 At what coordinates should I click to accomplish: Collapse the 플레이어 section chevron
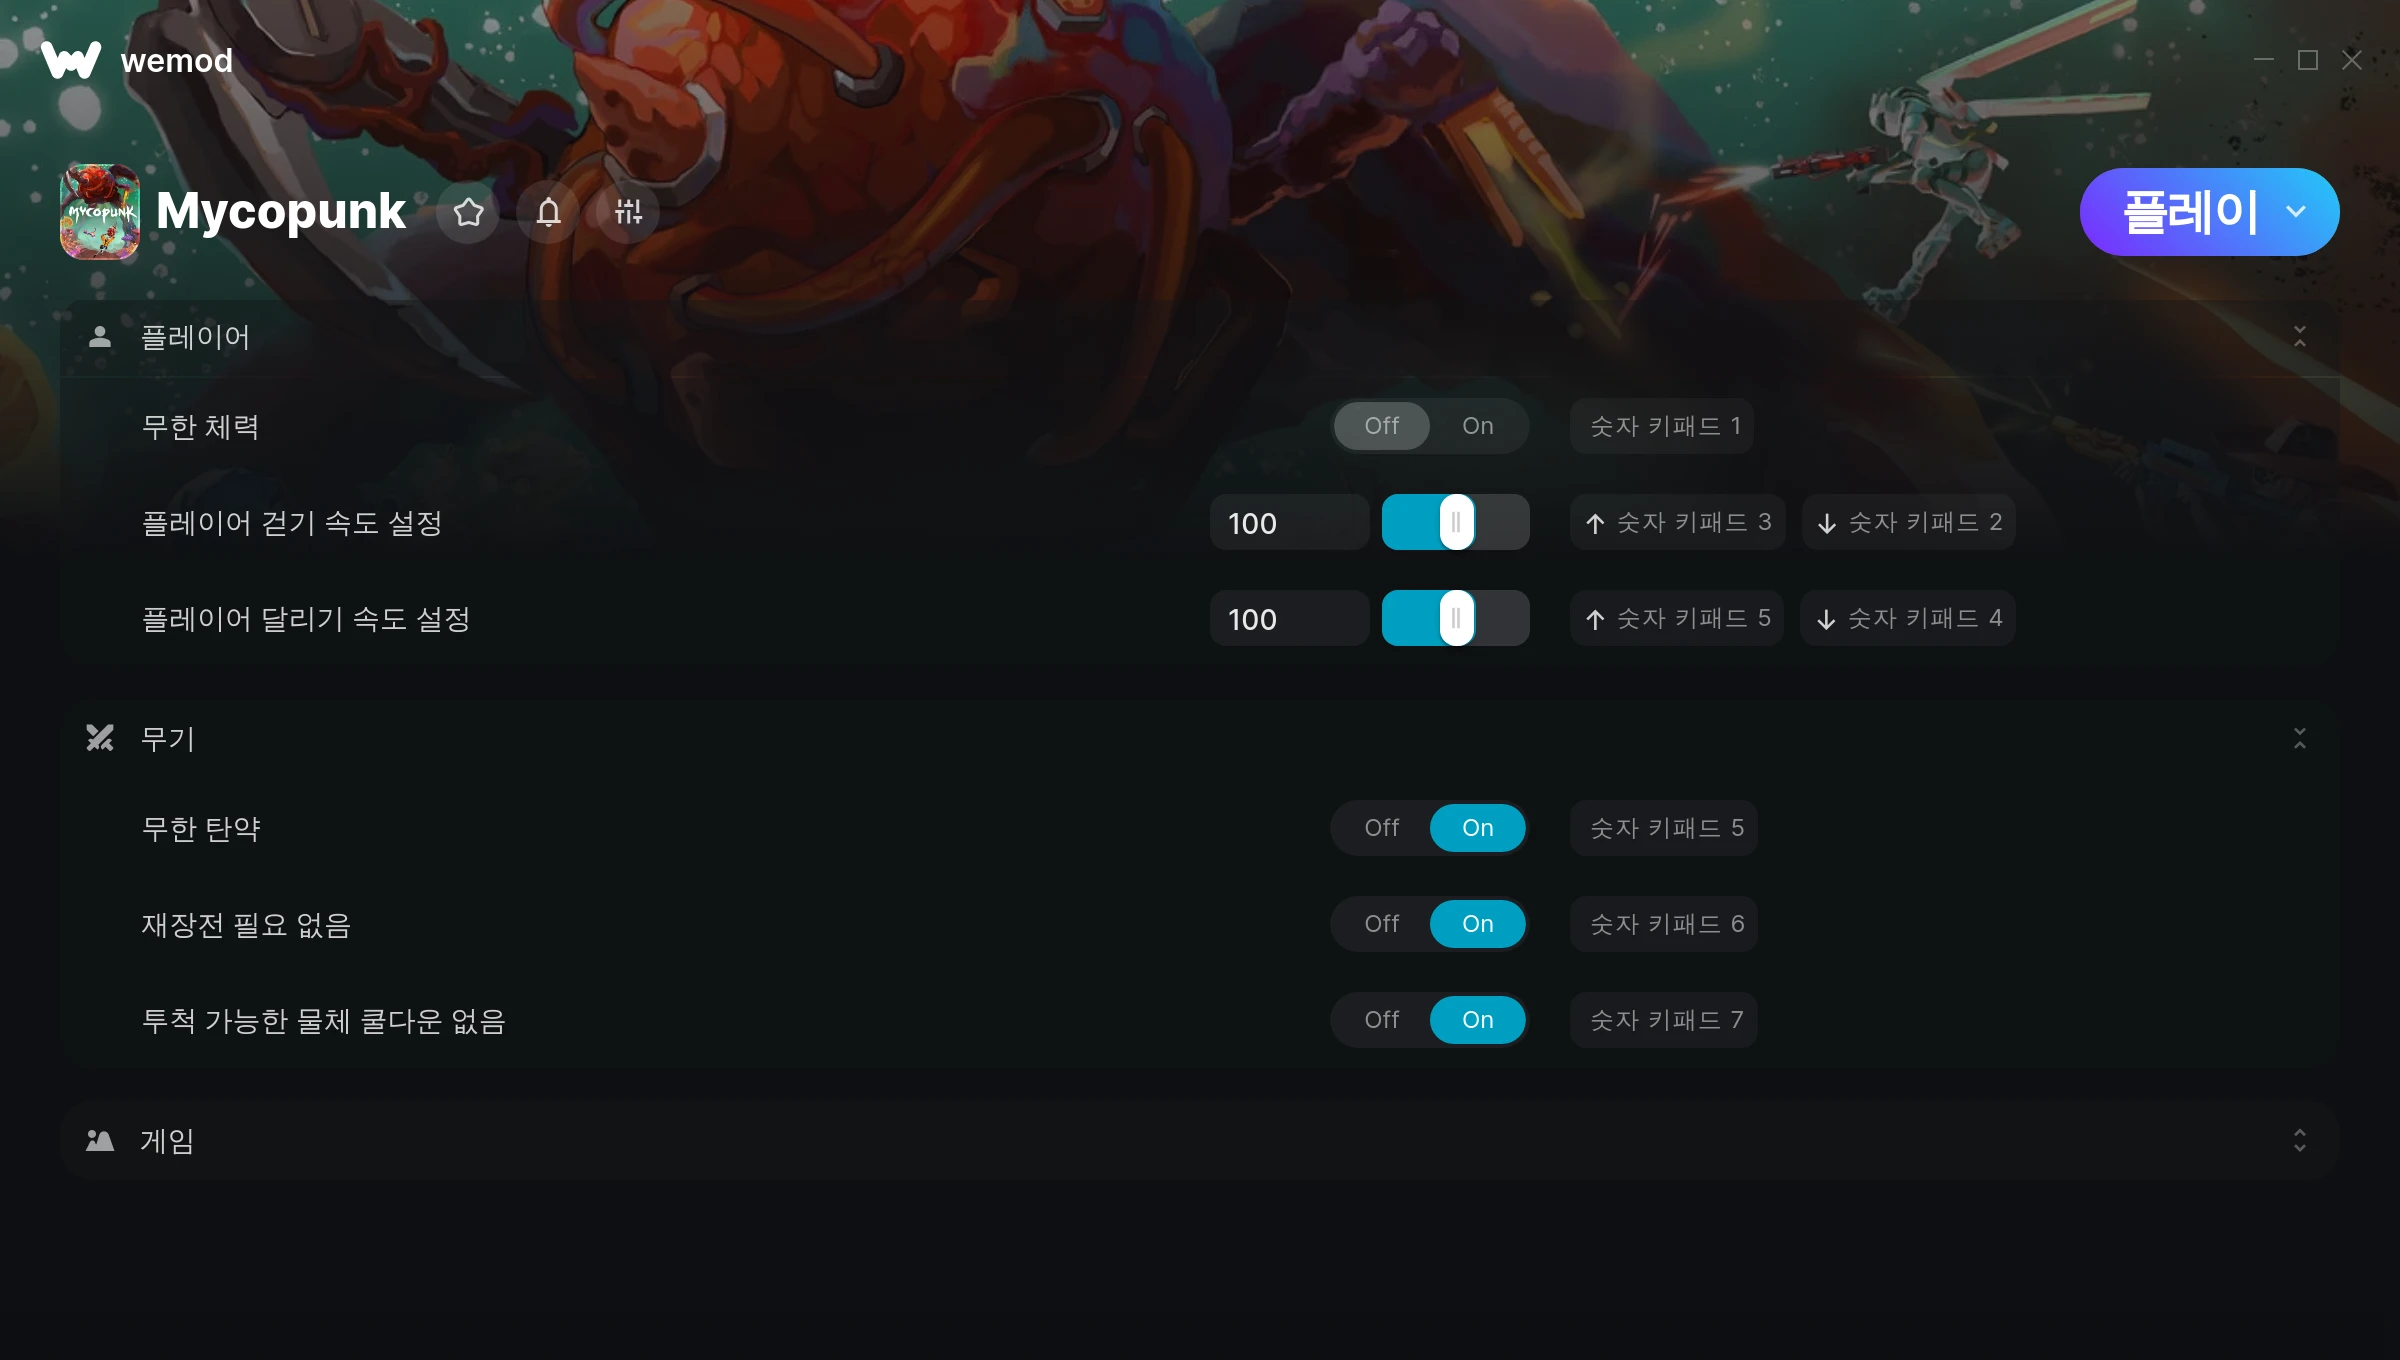tap(2300, 337)
